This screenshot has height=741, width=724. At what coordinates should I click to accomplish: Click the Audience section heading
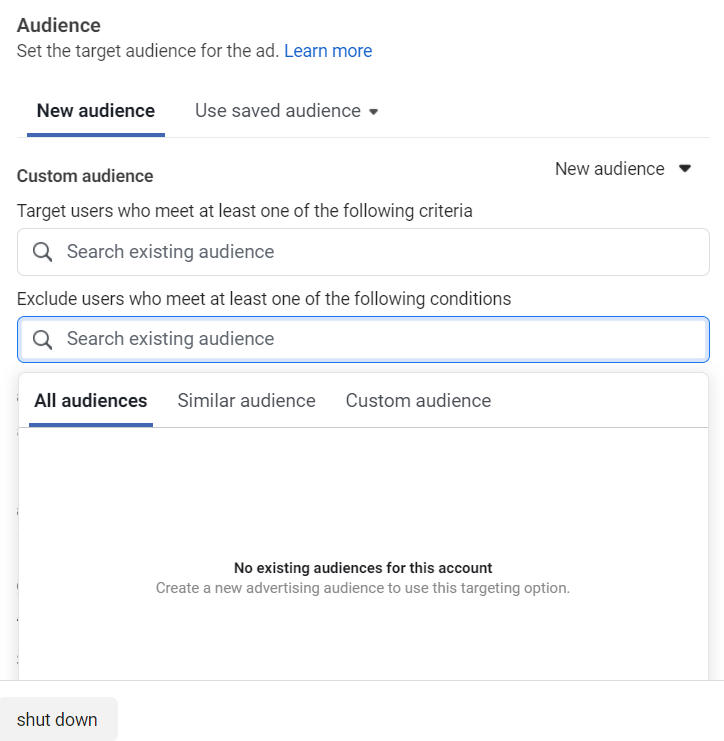click(59, 25)
